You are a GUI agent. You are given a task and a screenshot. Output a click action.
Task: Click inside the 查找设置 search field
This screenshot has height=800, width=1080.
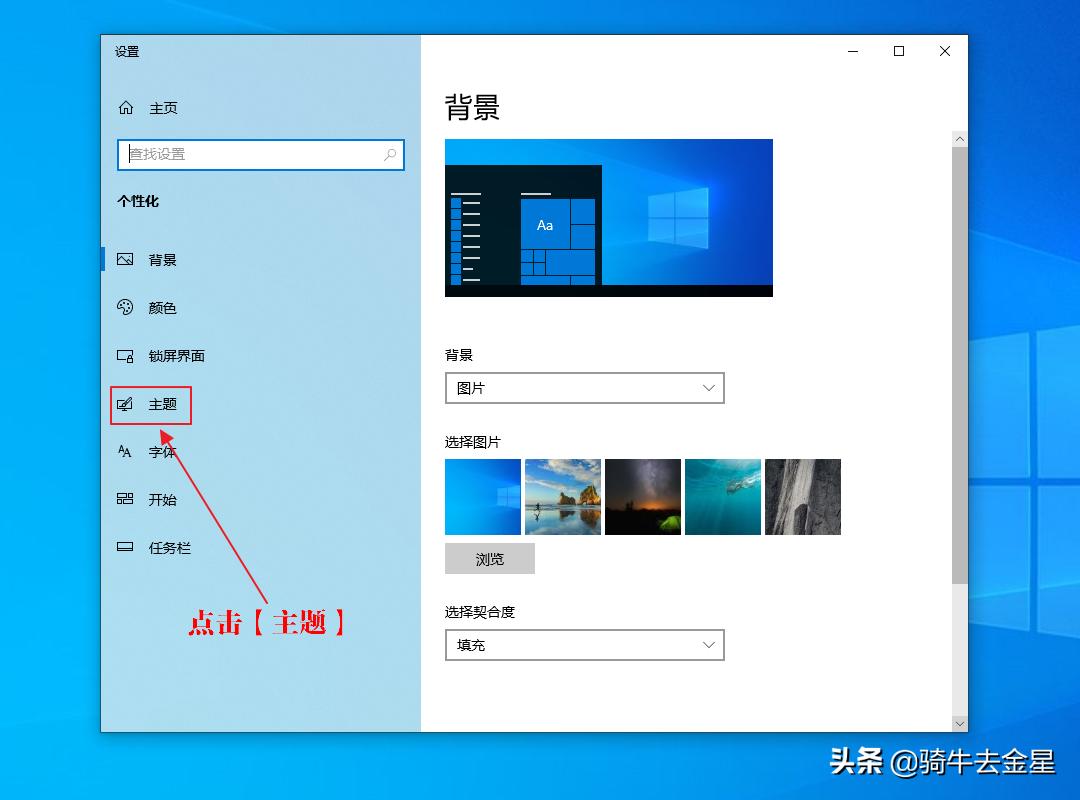250,156
